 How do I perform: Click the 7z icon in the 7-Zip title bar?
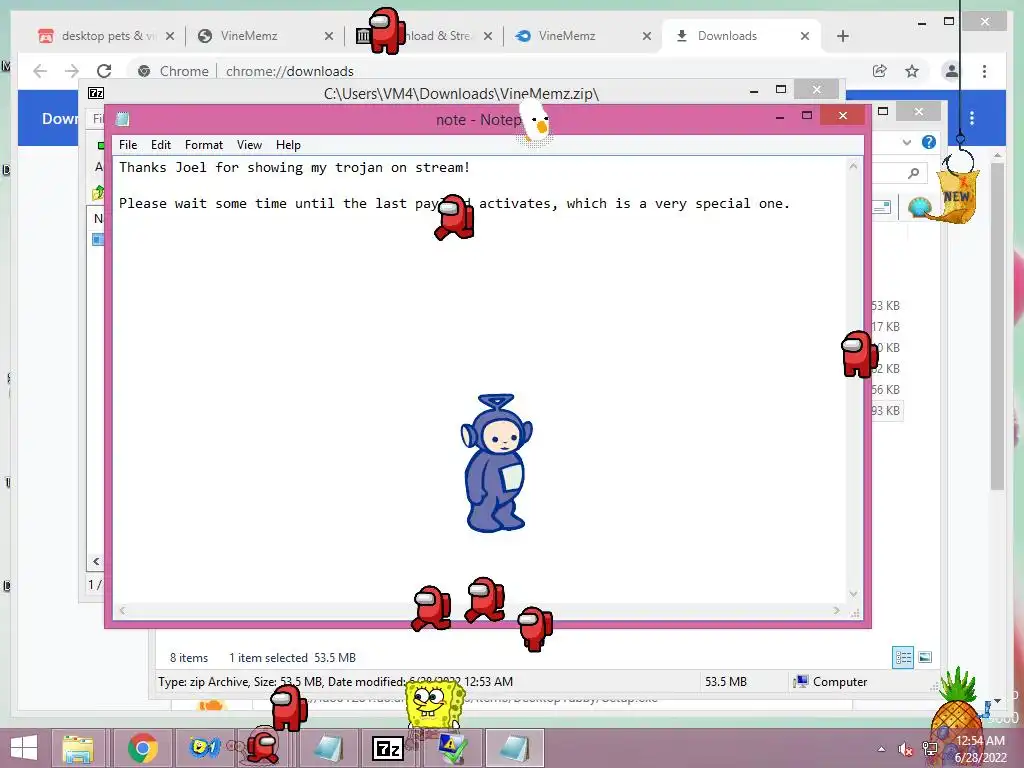pos(96,93)
